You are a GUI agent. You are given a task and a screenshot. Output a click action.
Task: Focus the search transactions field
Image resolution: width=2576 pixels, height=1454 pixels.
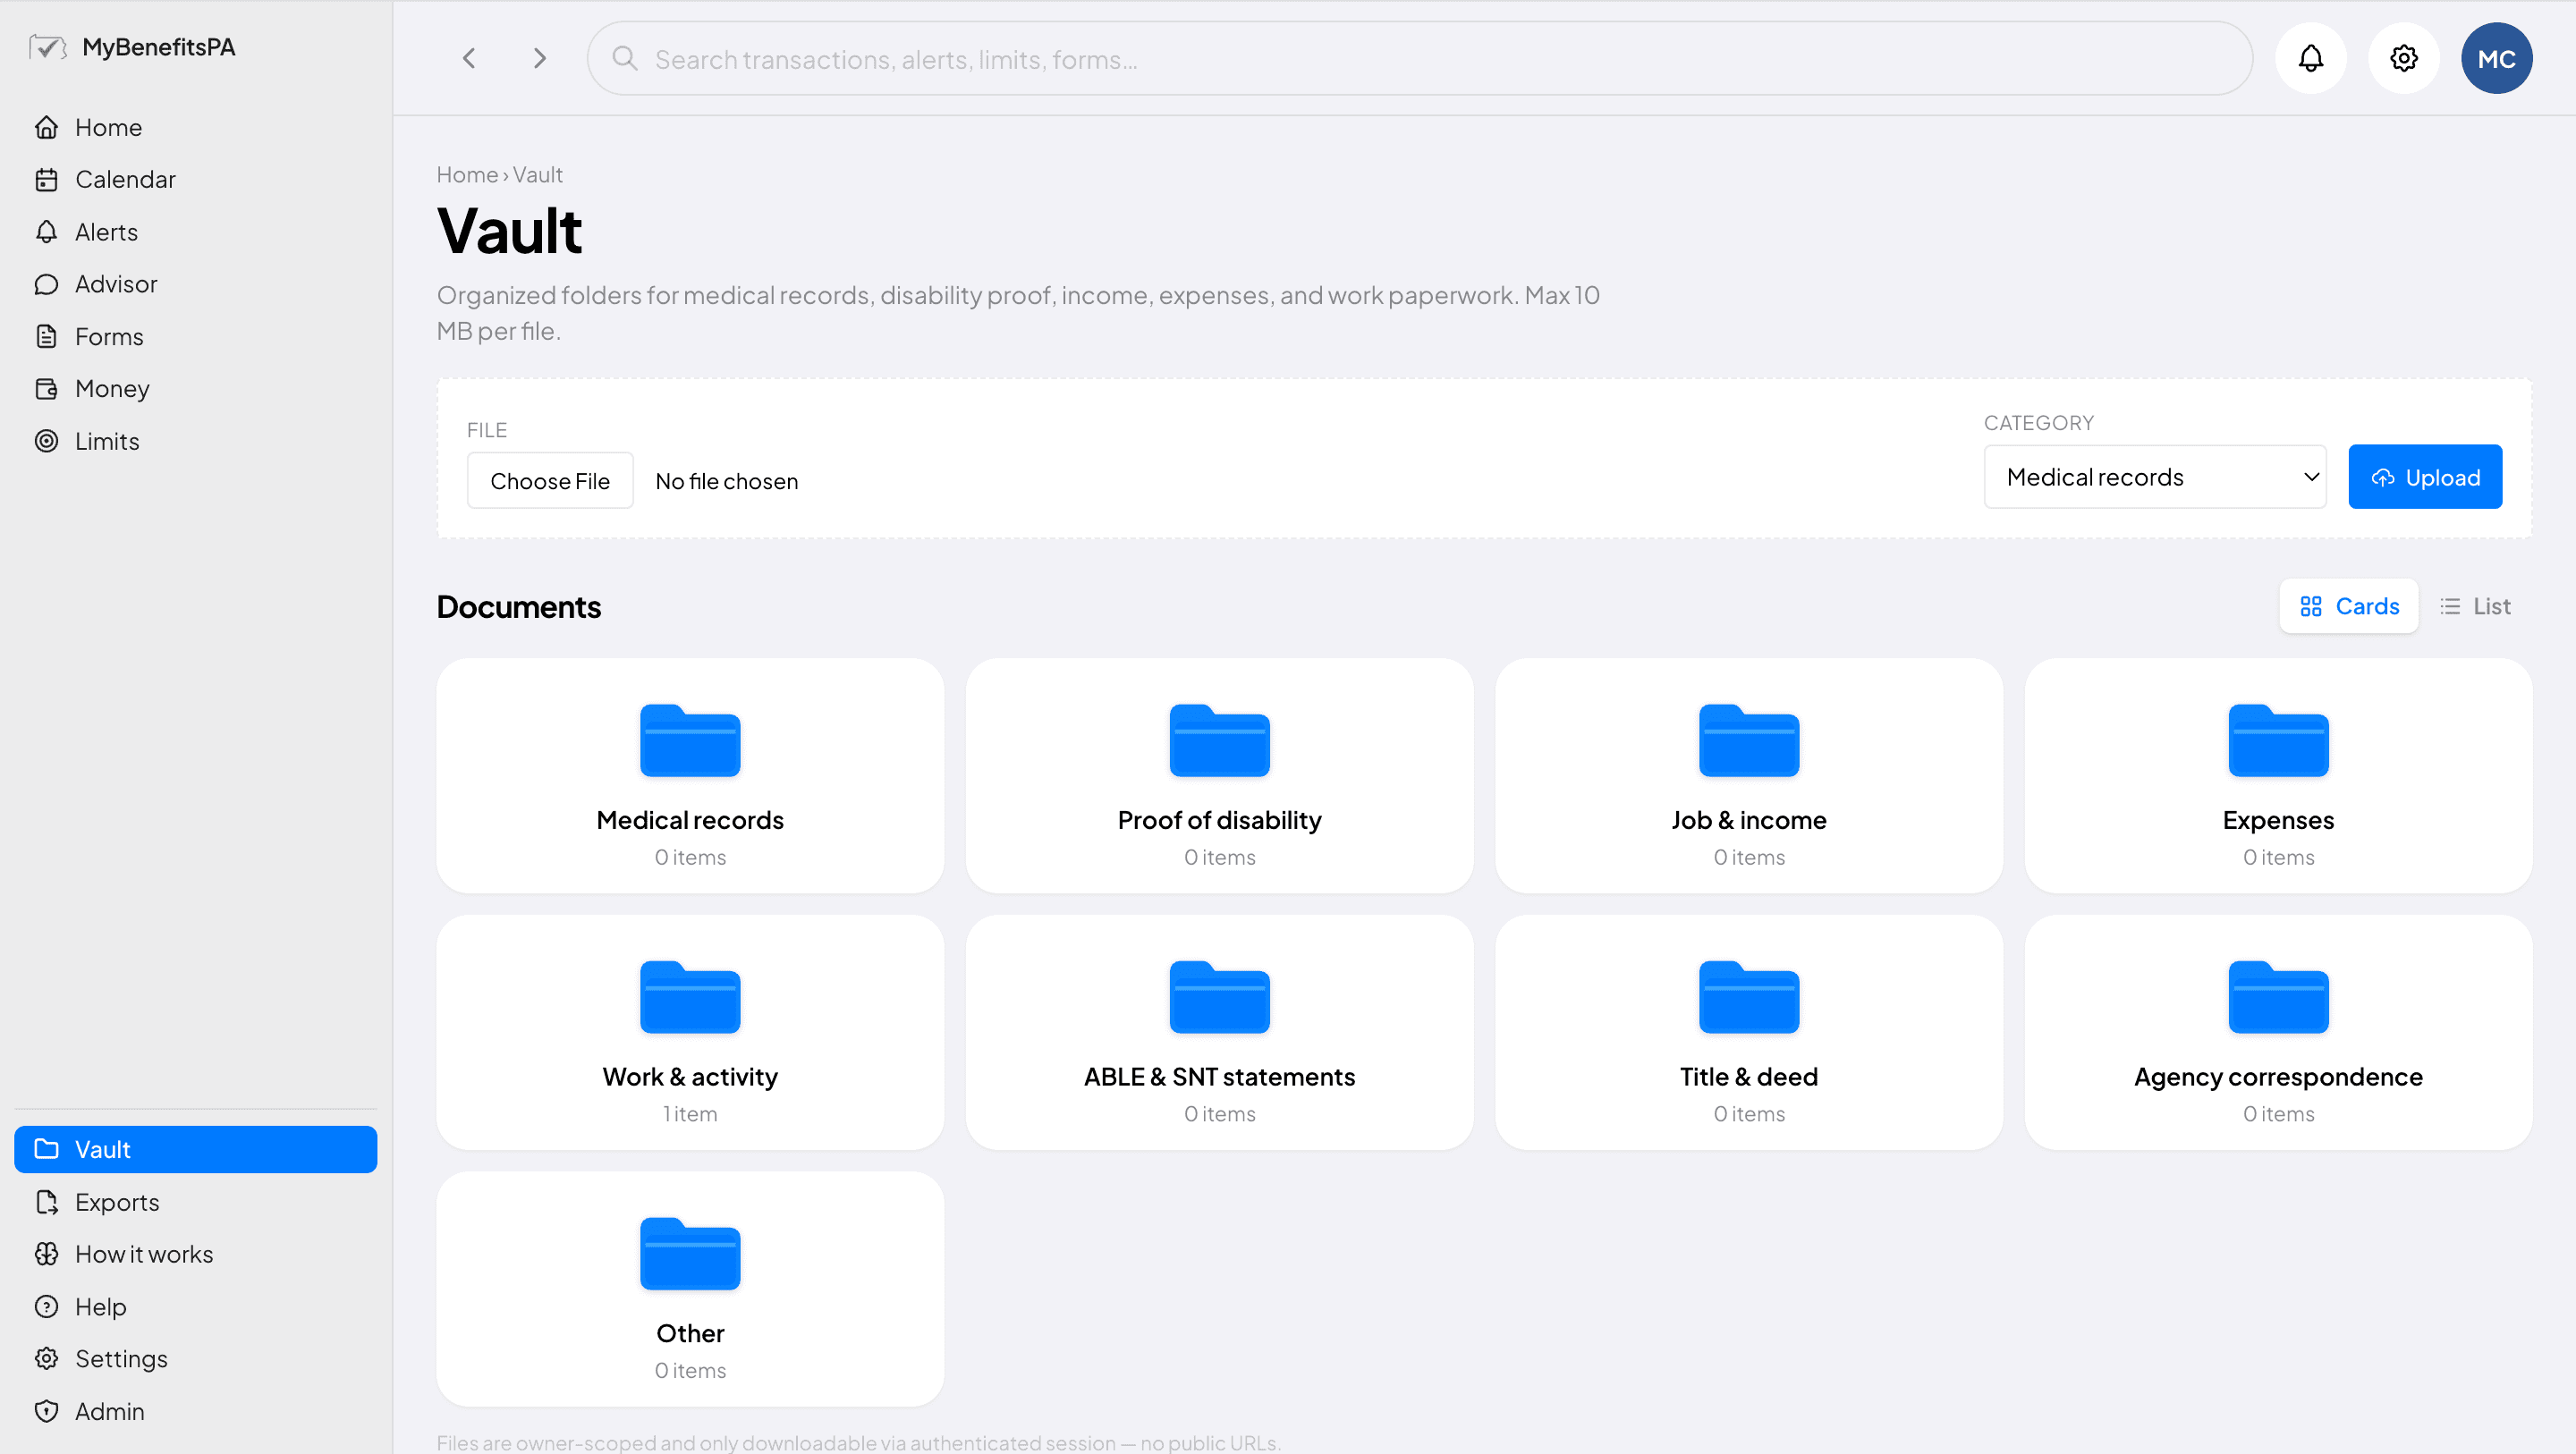pyautogui.click(x=1420, y=59)
